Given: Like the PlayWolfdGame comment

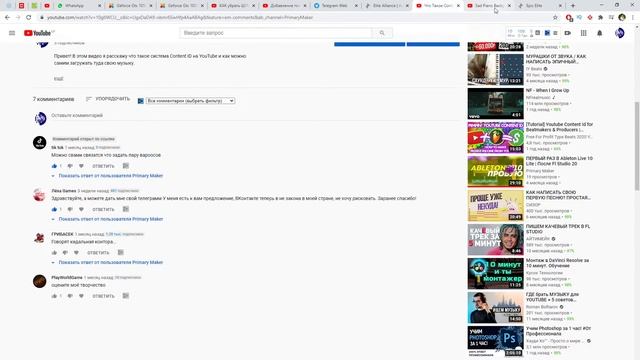Looking at the screenshot, I should 54,296.
